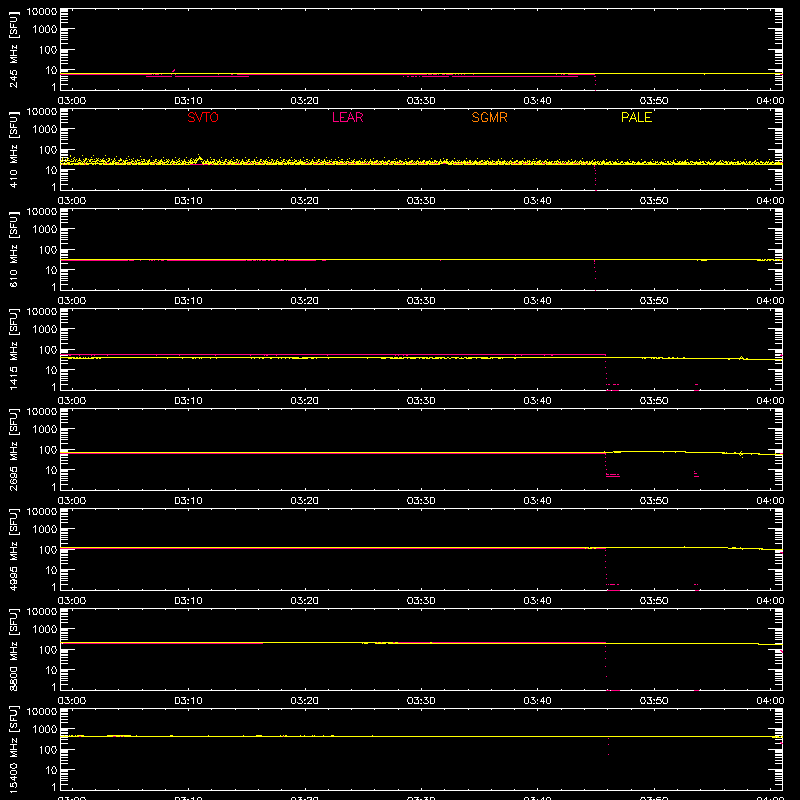Click the pink LEAR station label
The image size is (800, 800).
(x=347, y=117)
